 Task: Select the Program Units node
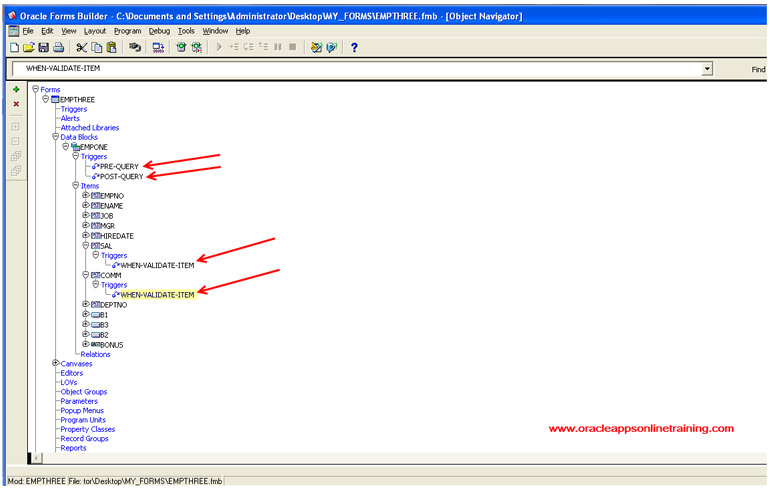click(x=83, y=420)
